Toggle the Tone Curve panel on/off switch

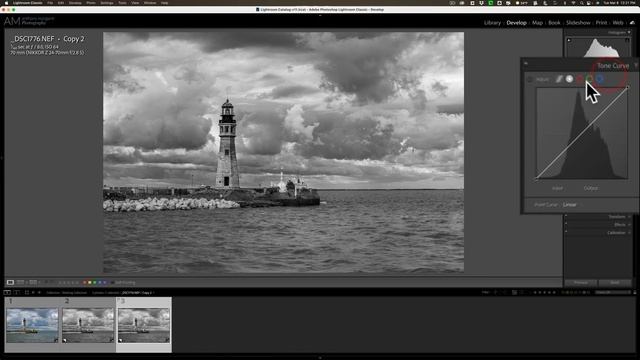pos(526,63)
